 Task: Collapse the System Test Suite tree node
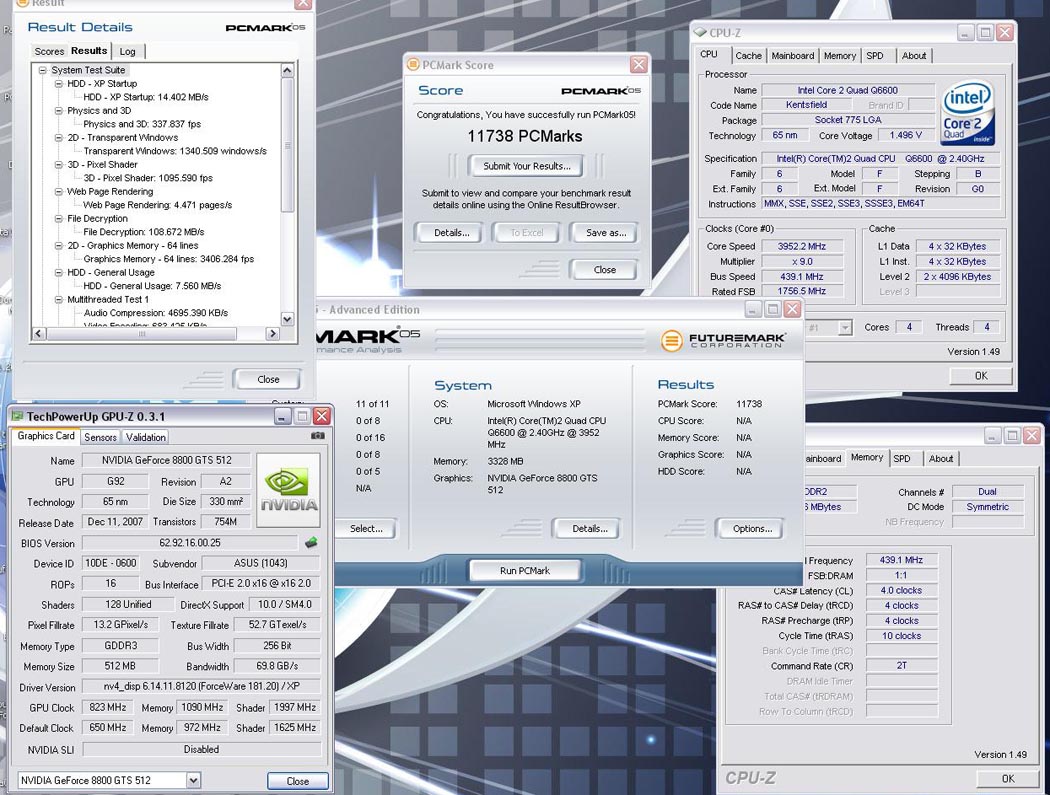tap(42, 70)
